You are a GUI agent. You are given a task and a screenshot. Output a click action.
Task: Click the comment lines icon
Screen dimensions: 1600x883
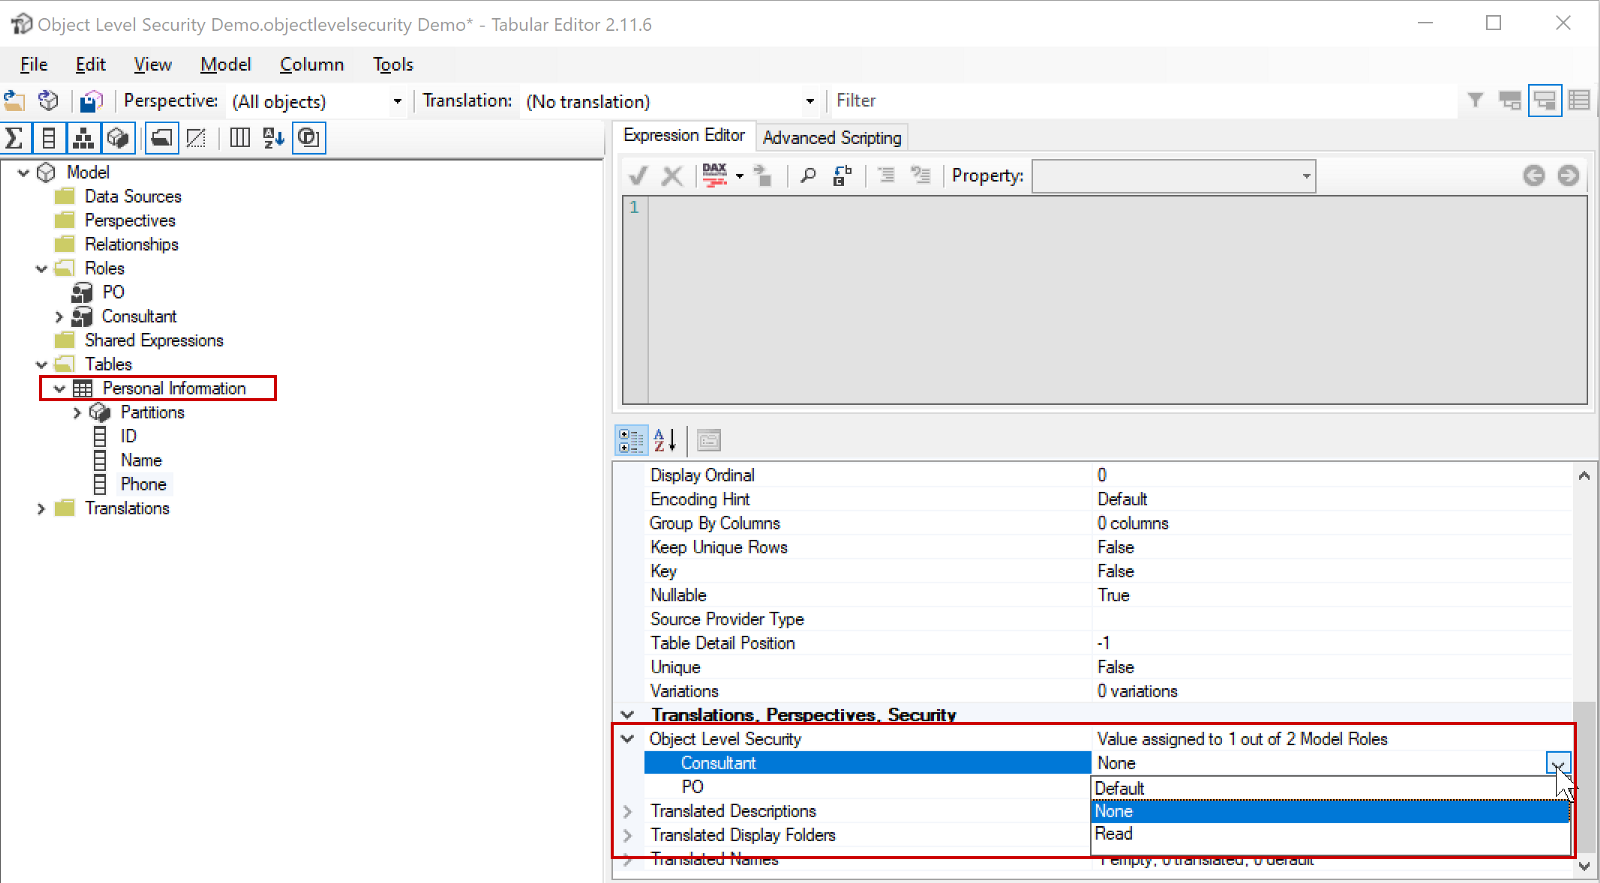(x=886, y=176)
